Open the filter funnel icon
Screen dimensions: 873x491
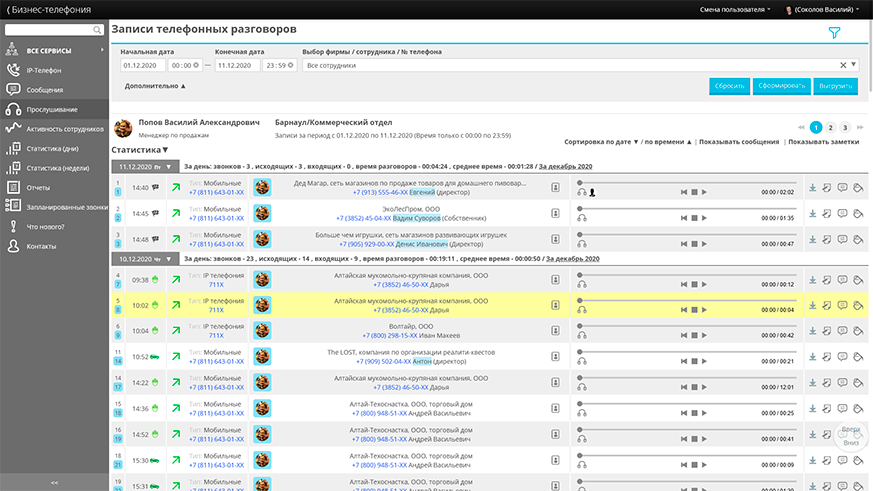click(834, 33)
